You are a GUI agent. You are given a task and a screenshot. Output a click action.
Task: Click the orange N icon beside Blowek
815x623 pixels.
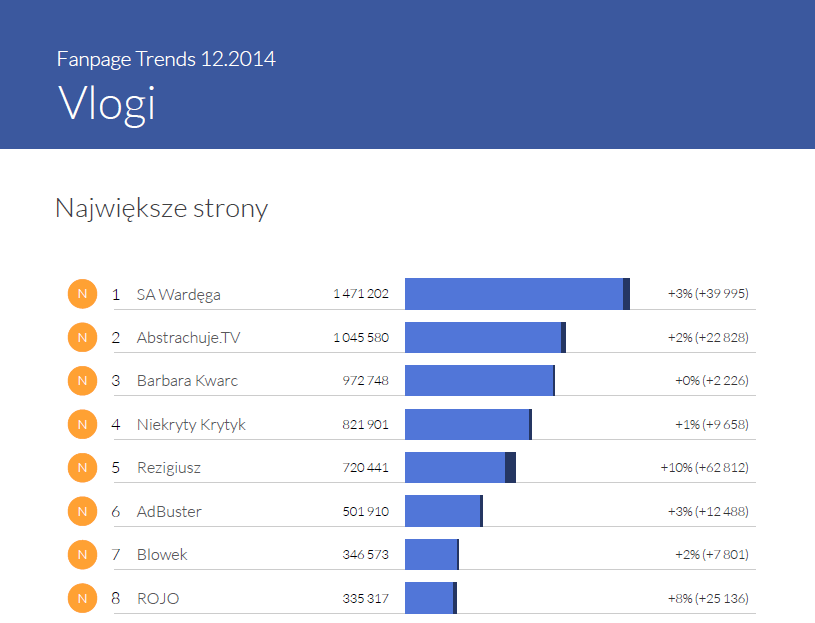tap(82, 554)
